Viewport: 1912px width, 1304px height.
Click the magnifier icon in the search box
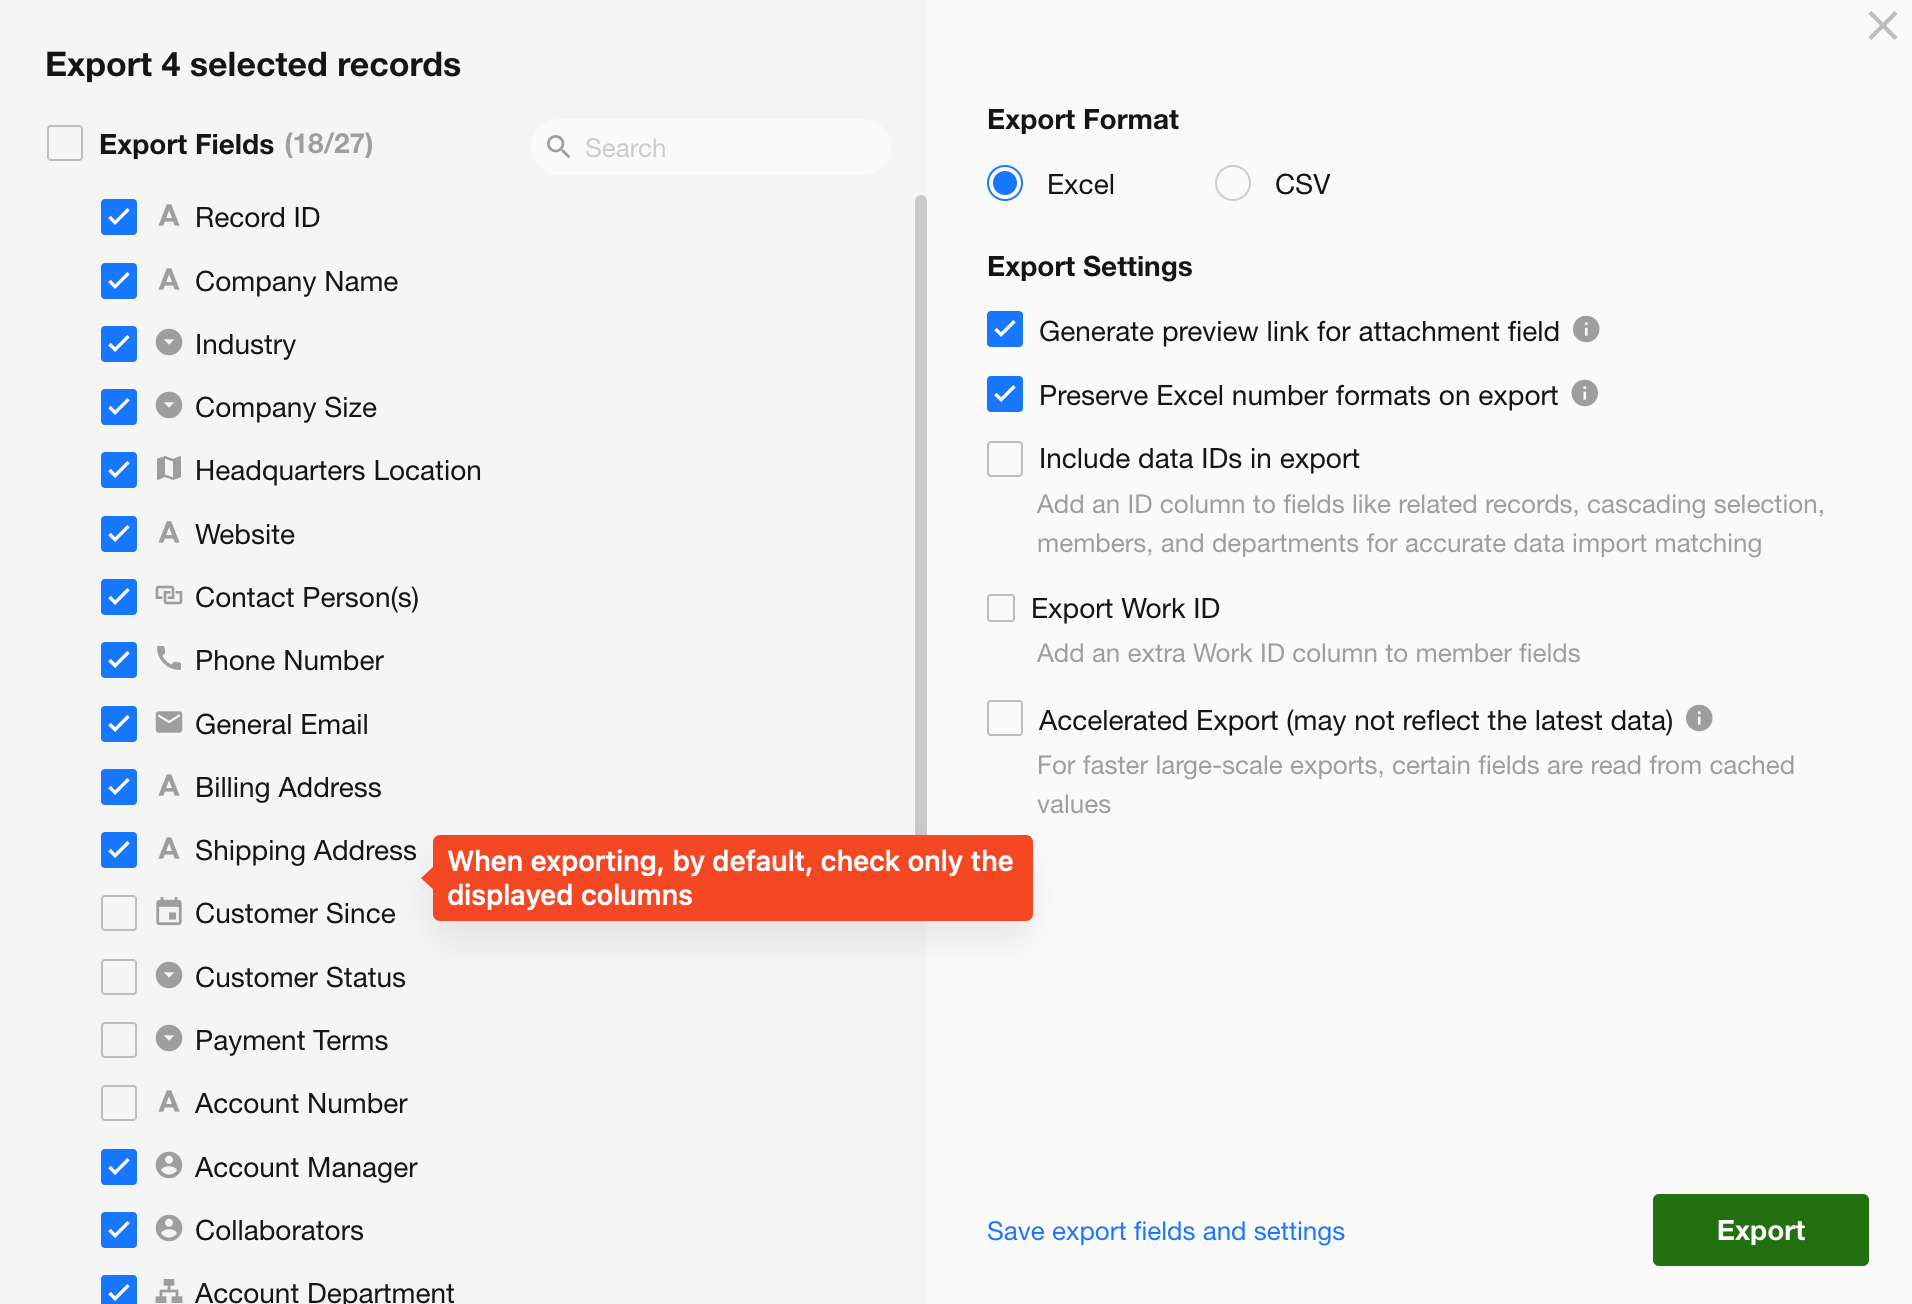(x=558, y=148)
